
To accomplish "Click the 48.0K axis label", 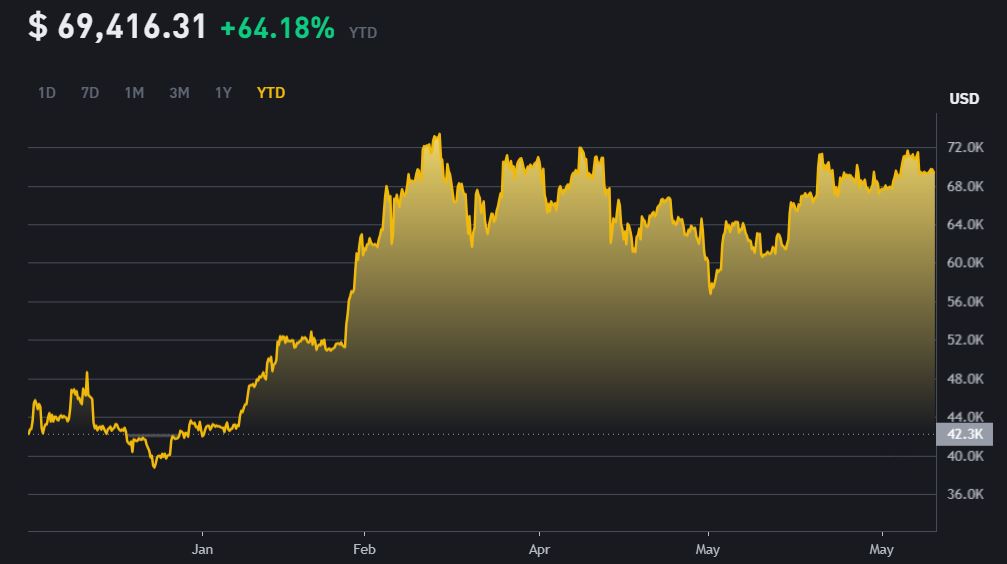I will (965, 378).
